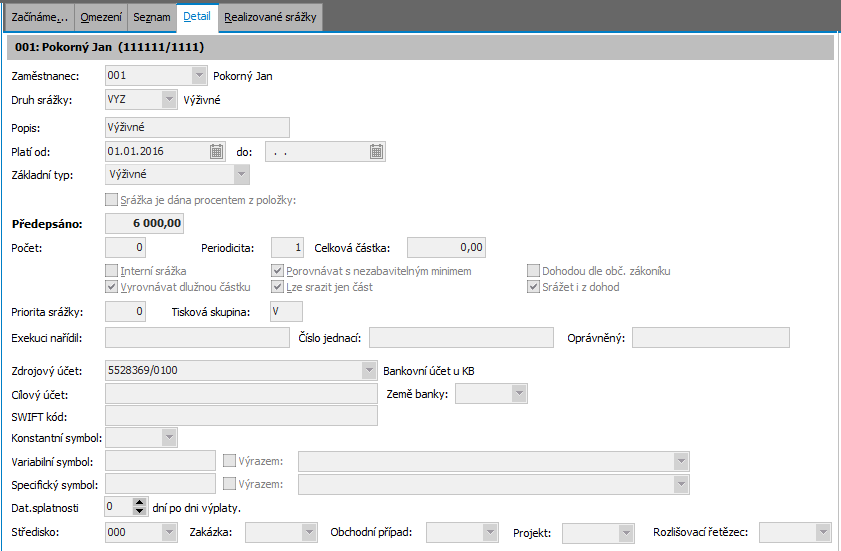Screen dimensions: 841x551
Task: Open the Základní typ dropdown
Action: 240,175
